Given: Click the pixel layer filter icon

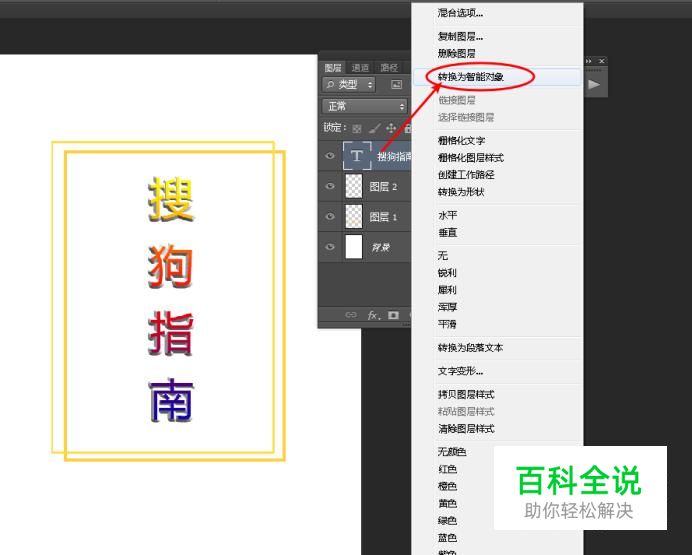Looking at the screenshot, I should pos(396,84).
